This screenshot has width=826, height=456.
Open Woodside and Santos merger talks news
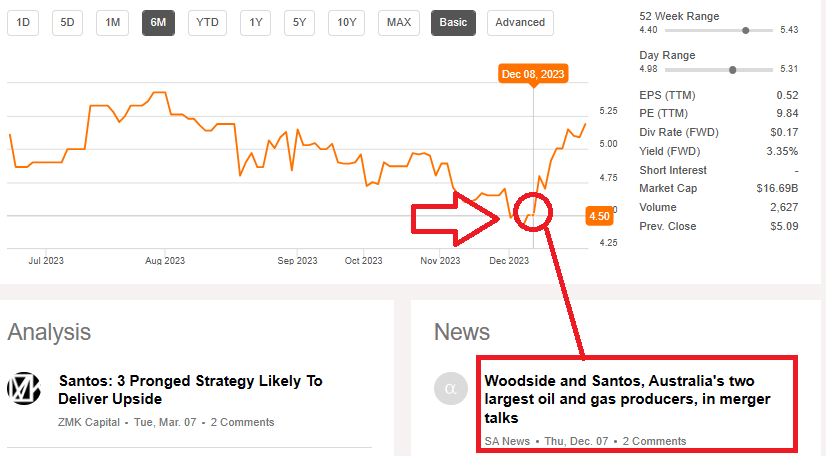(620, 398)
